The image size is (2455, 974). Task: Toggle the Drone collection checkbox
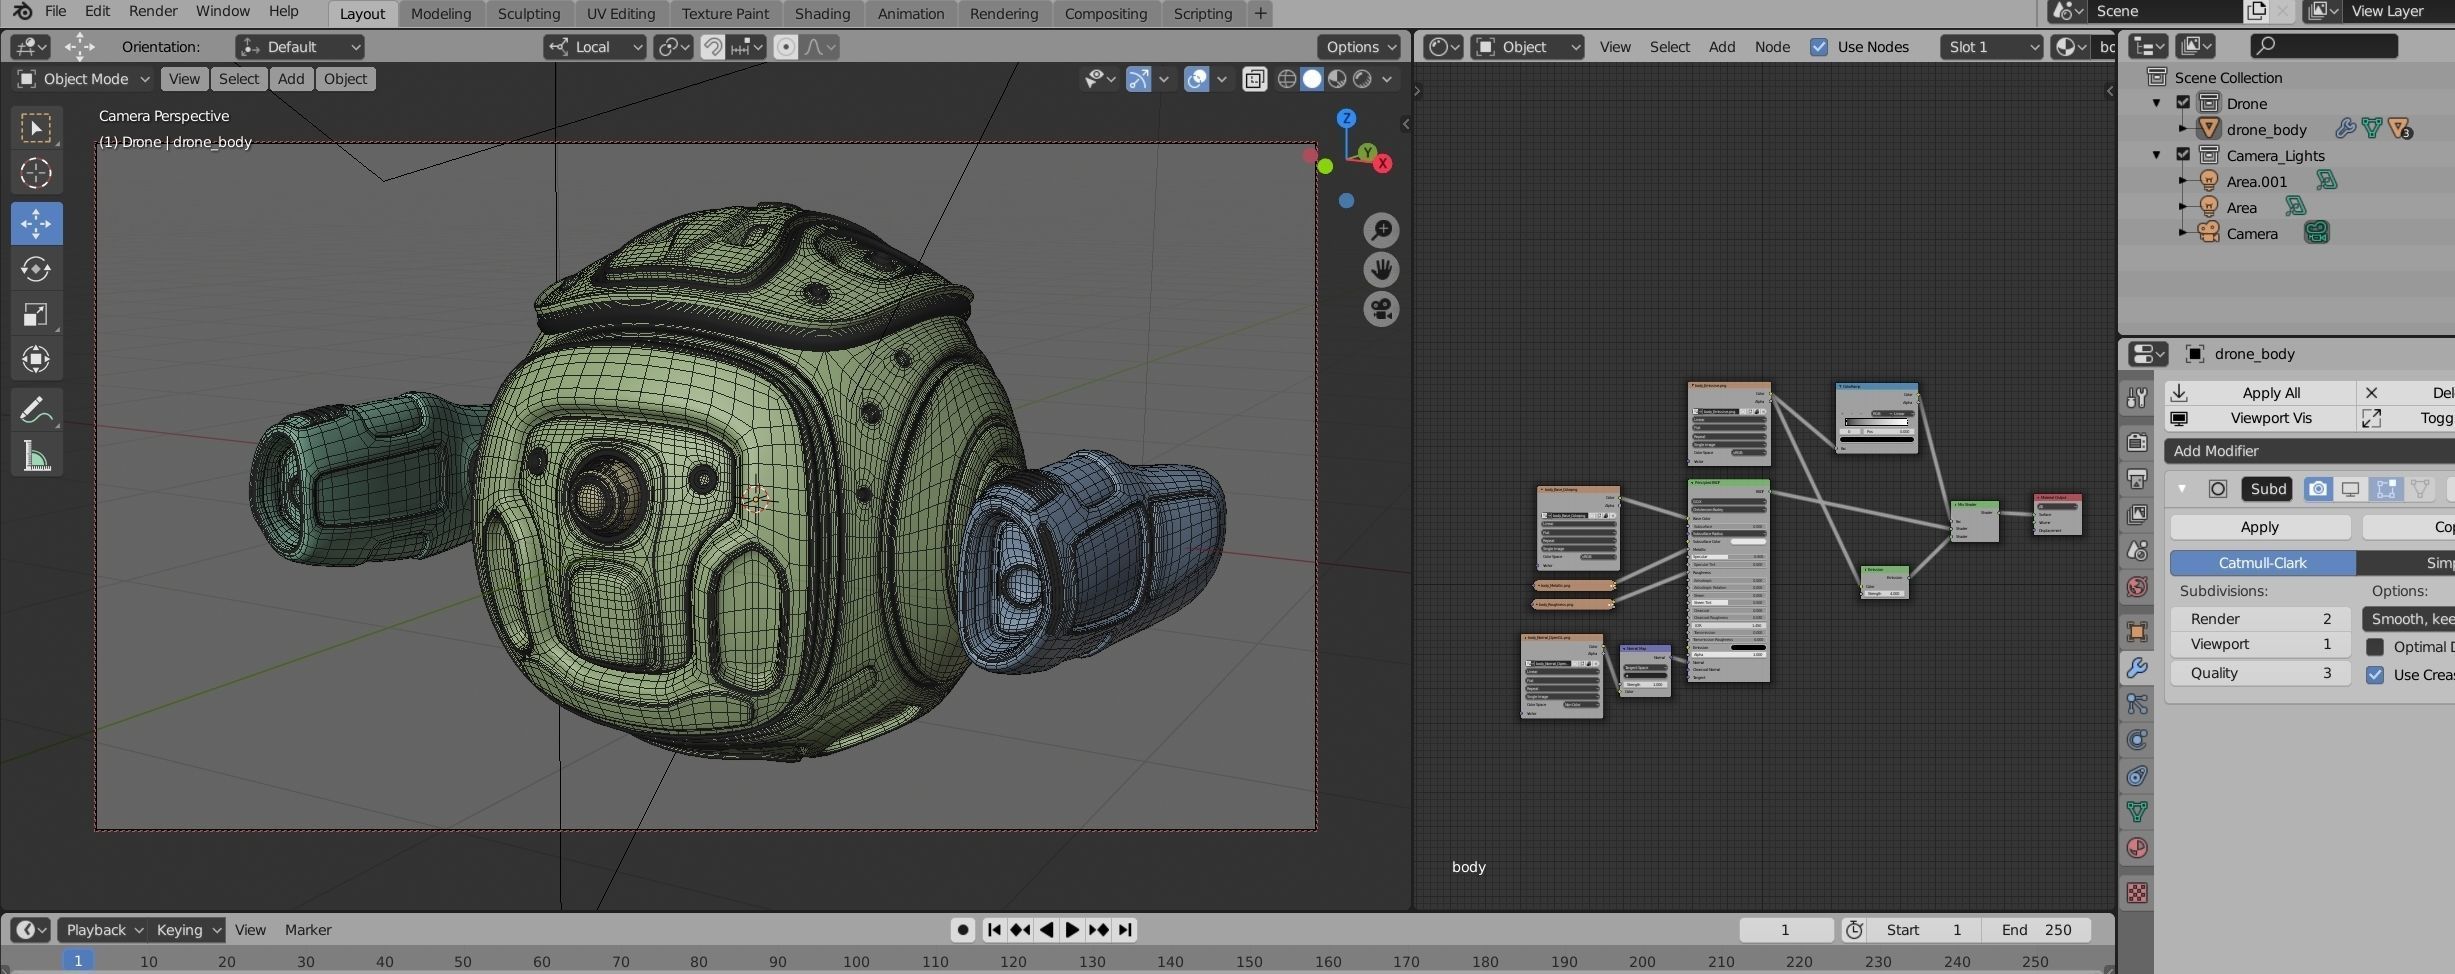pyautogui.click(x=2184, y=103)
